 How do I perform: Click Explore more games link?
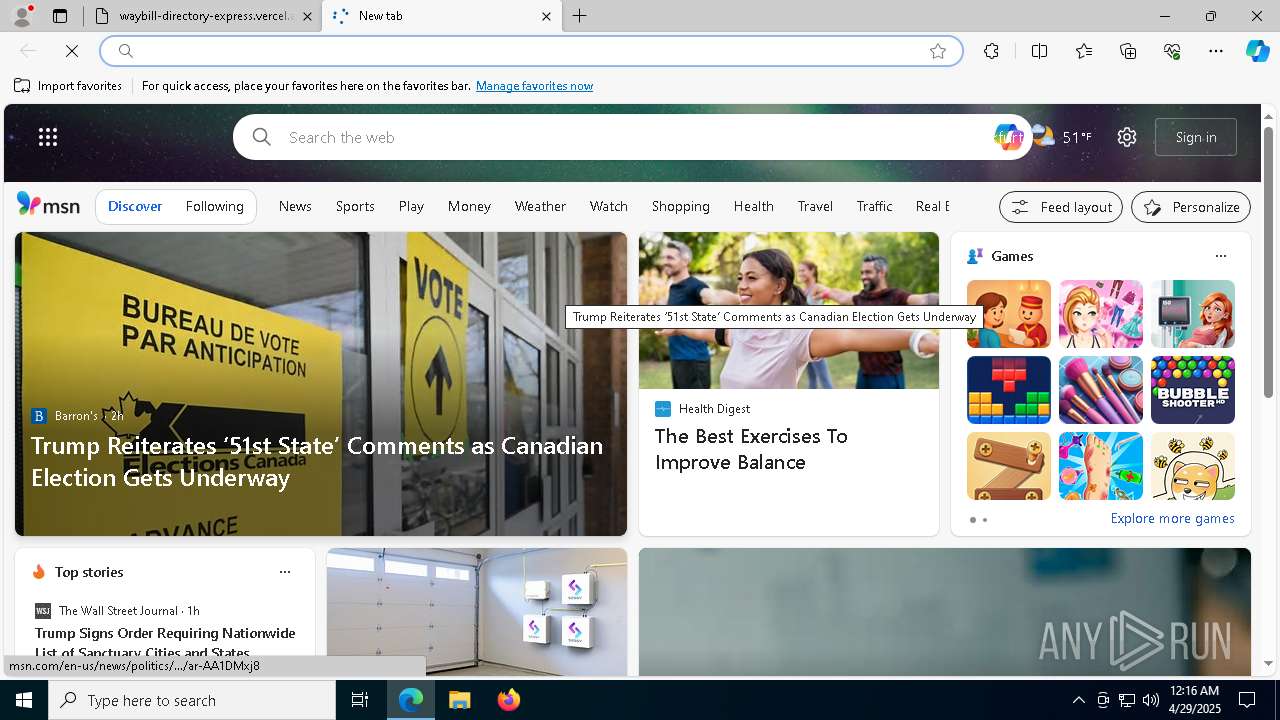click(1172, 519)
